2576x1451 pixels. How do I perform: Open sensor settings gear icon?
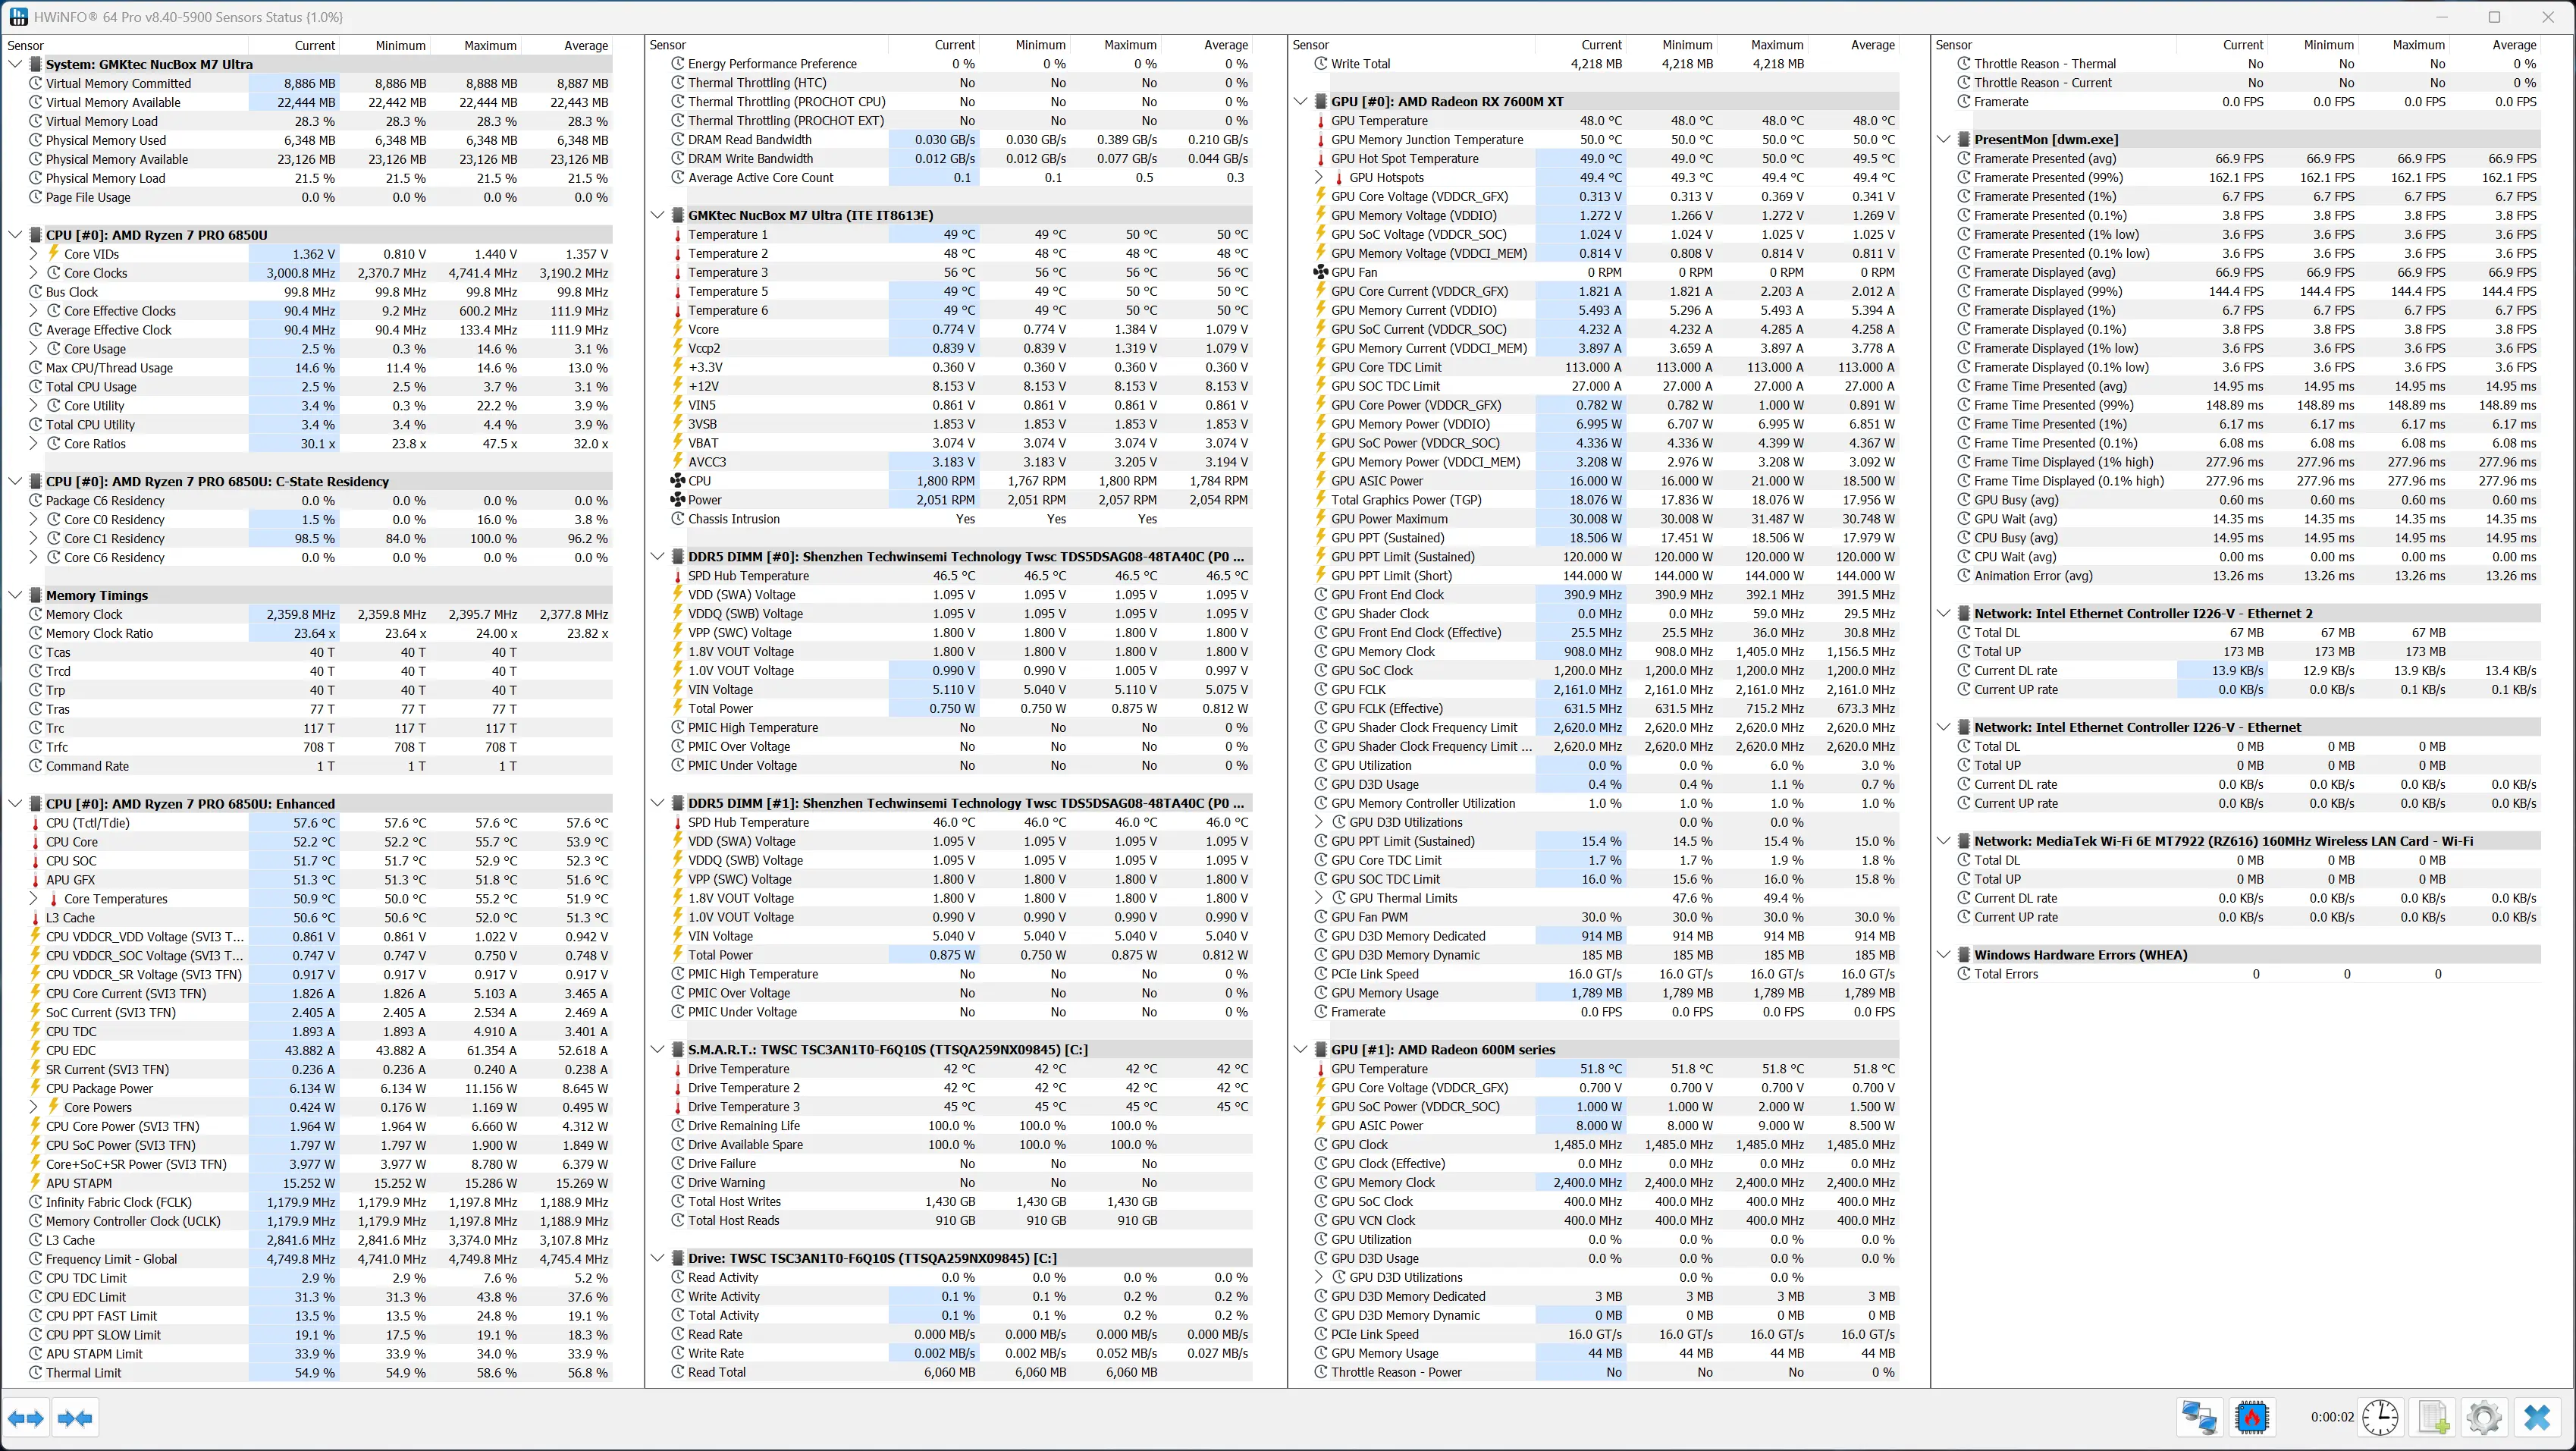tap(2484, 1417)
